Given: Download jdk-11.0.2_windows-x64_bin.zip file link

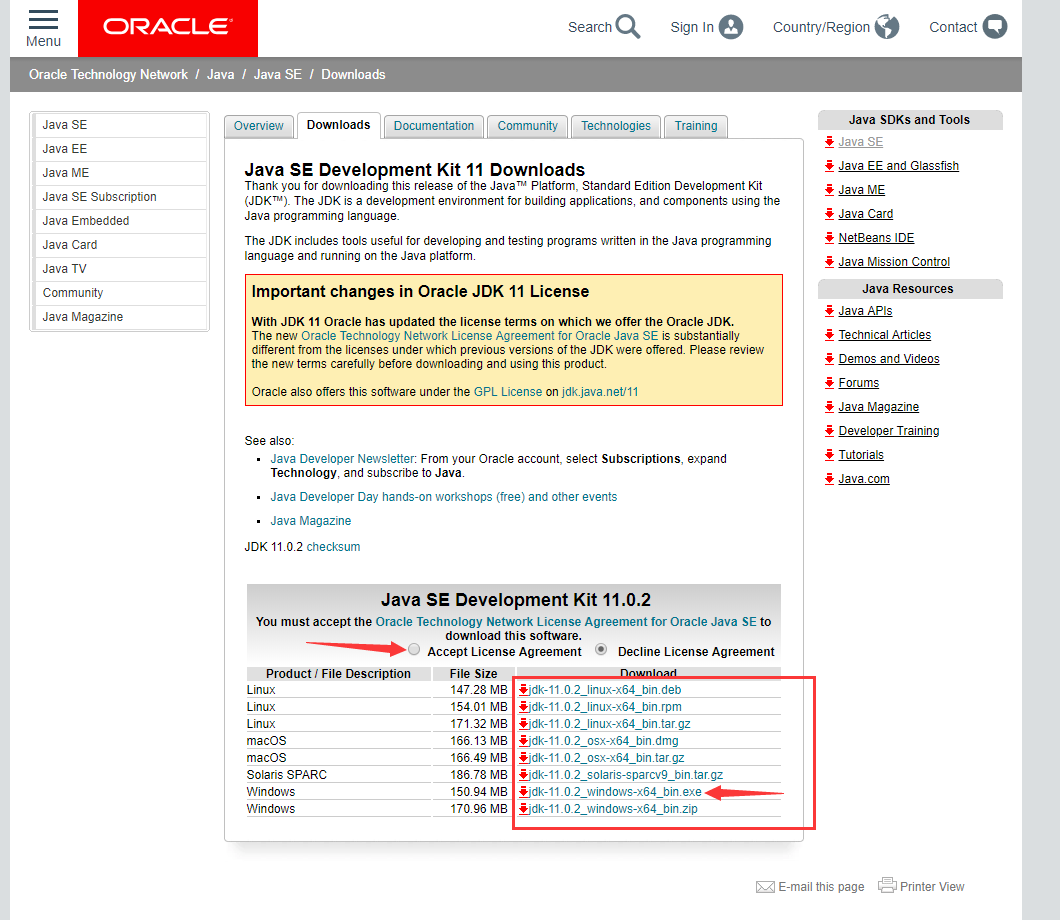Looking at the screenshot, I should point(613,808).
